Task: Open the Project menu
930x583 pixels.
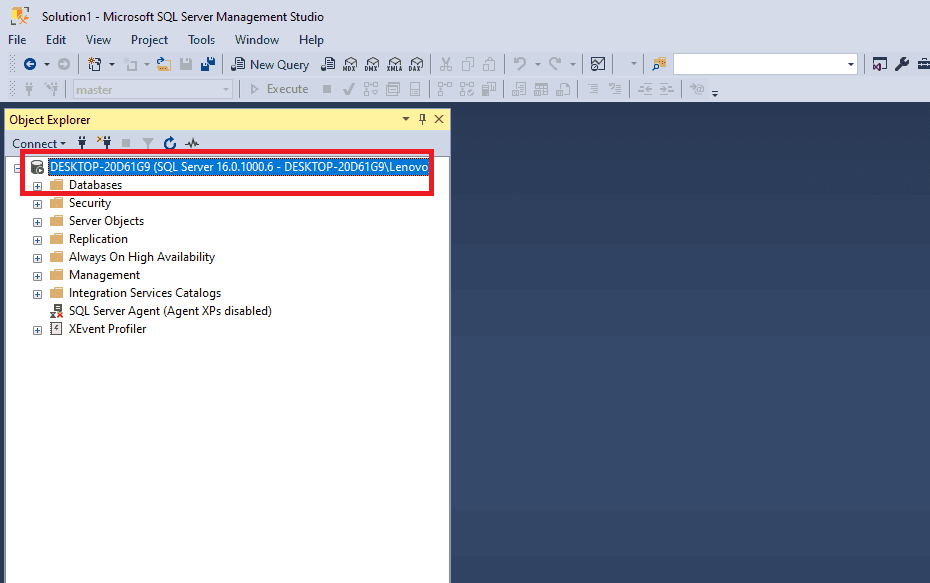Action: tap(149, 40)
